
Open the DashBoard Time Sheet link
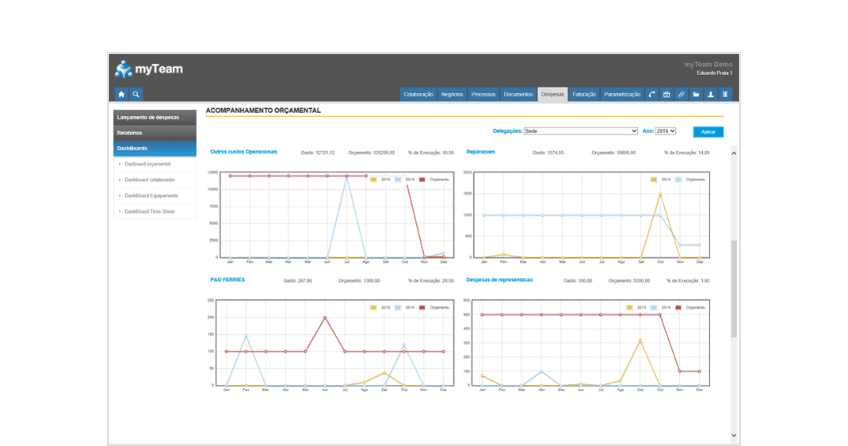150,211
